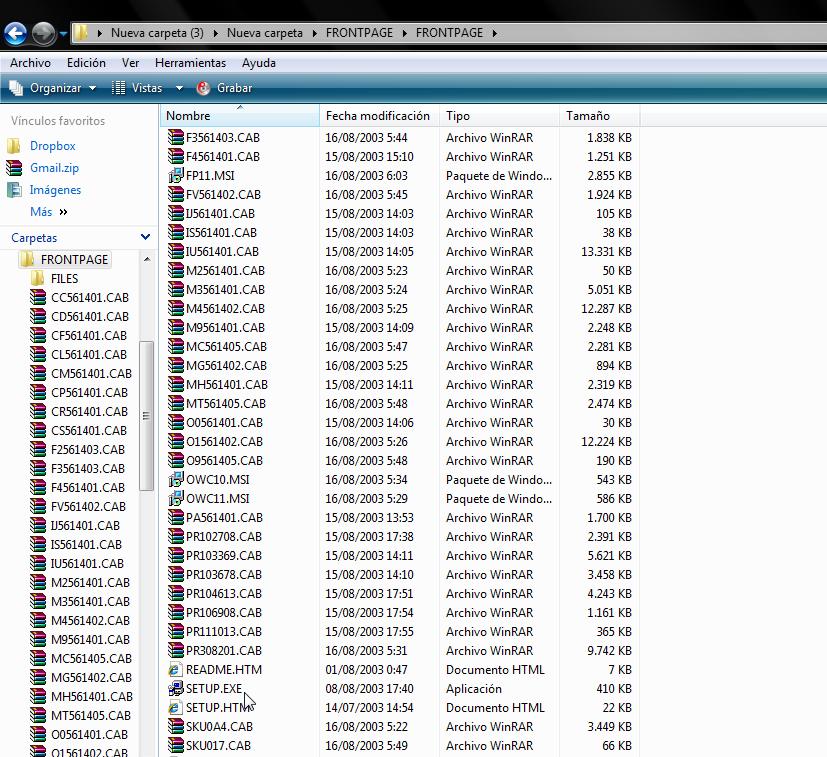The height and width of the screenshot is (757, 827).
Task: Sort by Tamaño column header
Action: 599,116
